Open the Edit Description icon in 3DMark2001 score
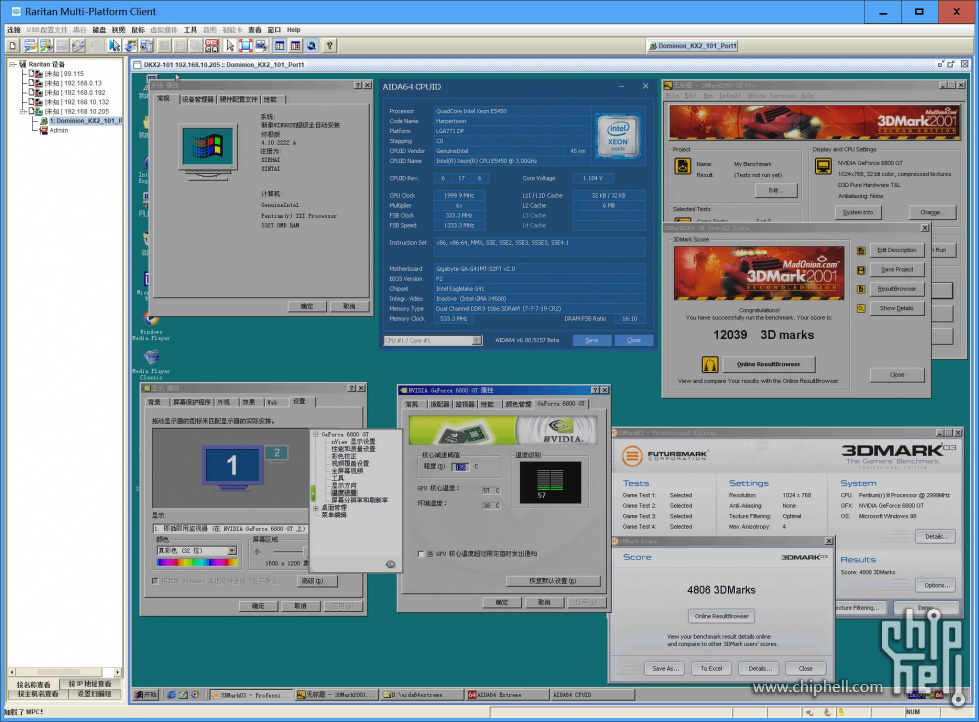Screen dimensions: 979x722 (861, 250)
